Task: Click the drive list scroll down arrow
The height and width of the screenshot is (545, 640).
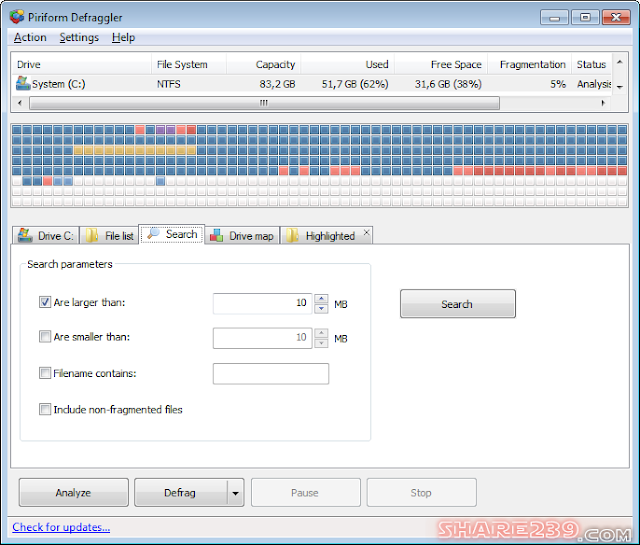Action: pos(620,87)
